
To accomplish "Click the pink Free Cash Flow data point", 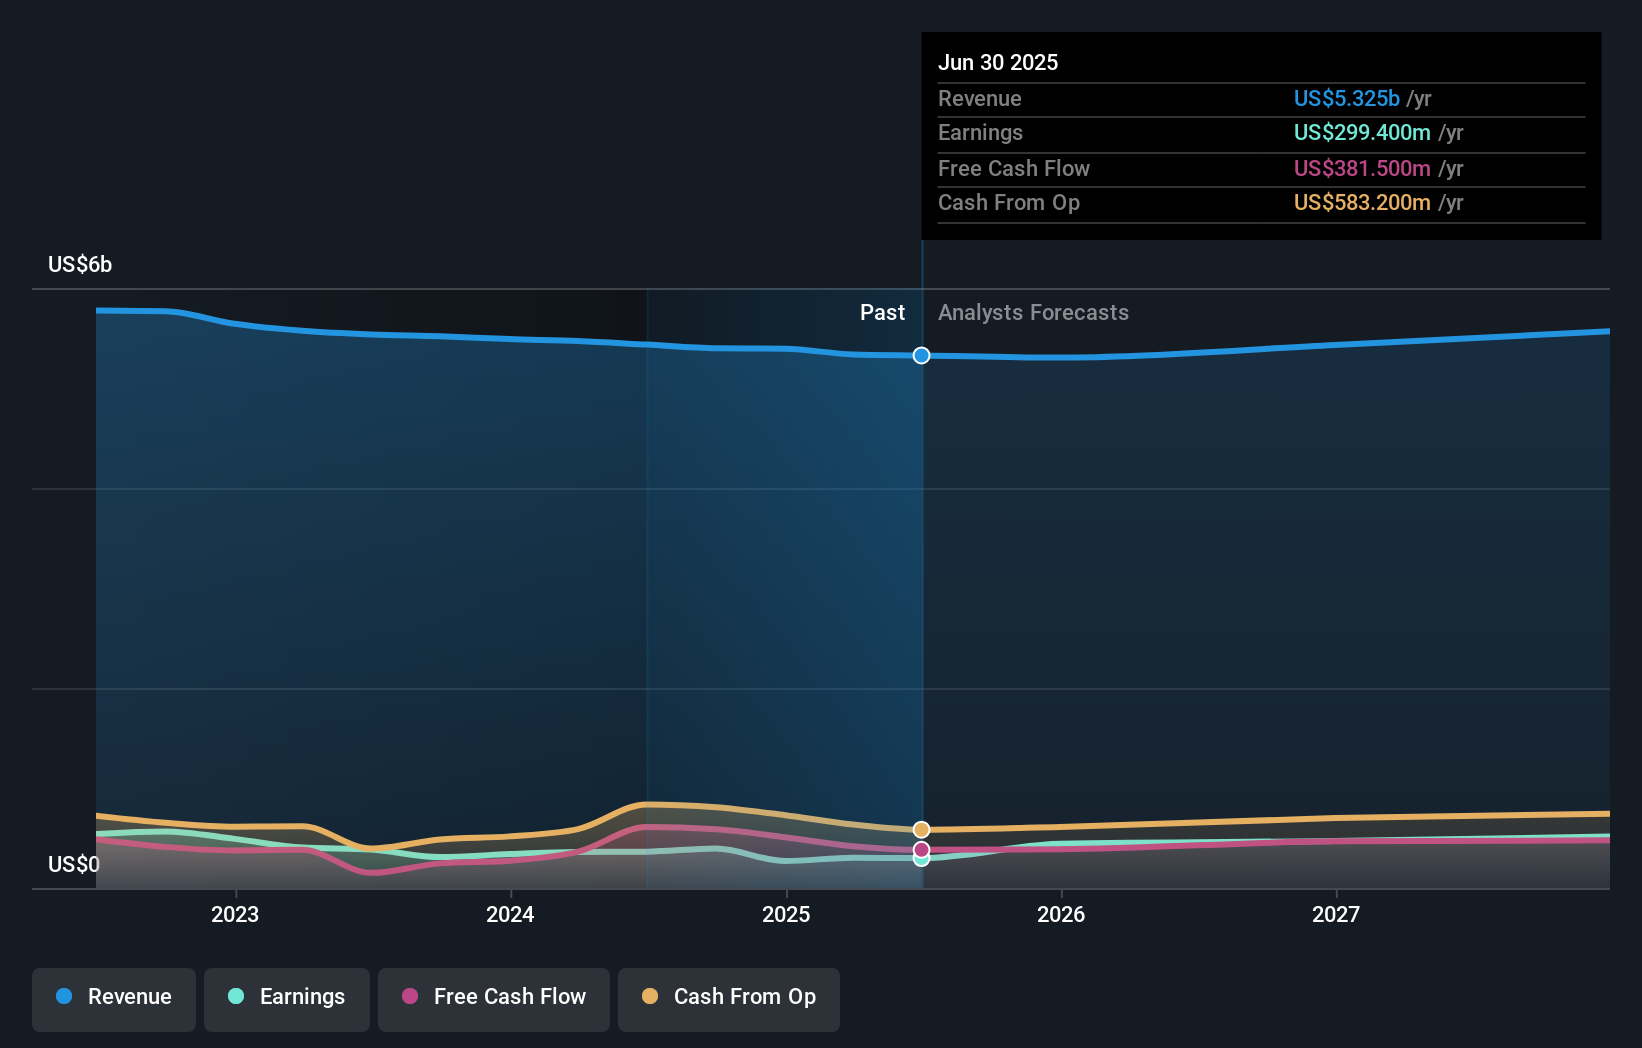I will [922, 850].
